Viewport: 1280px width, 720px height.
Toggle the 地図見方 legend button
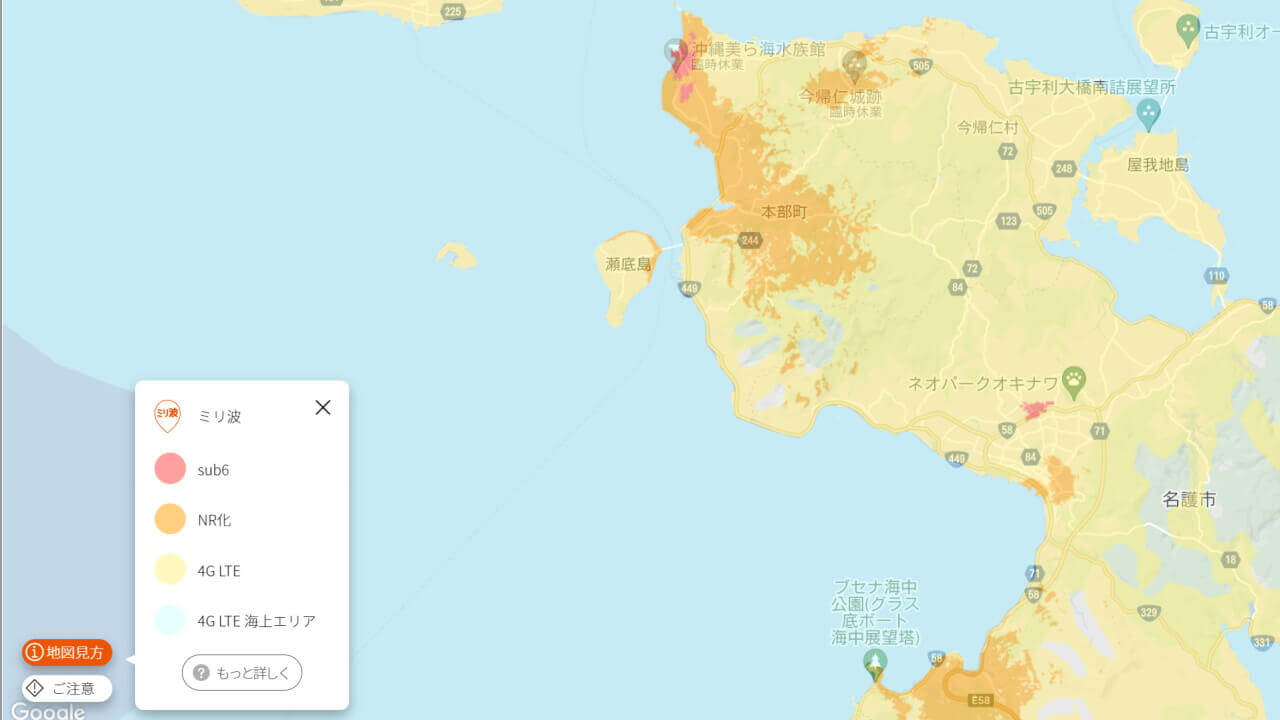click(67, 652)
